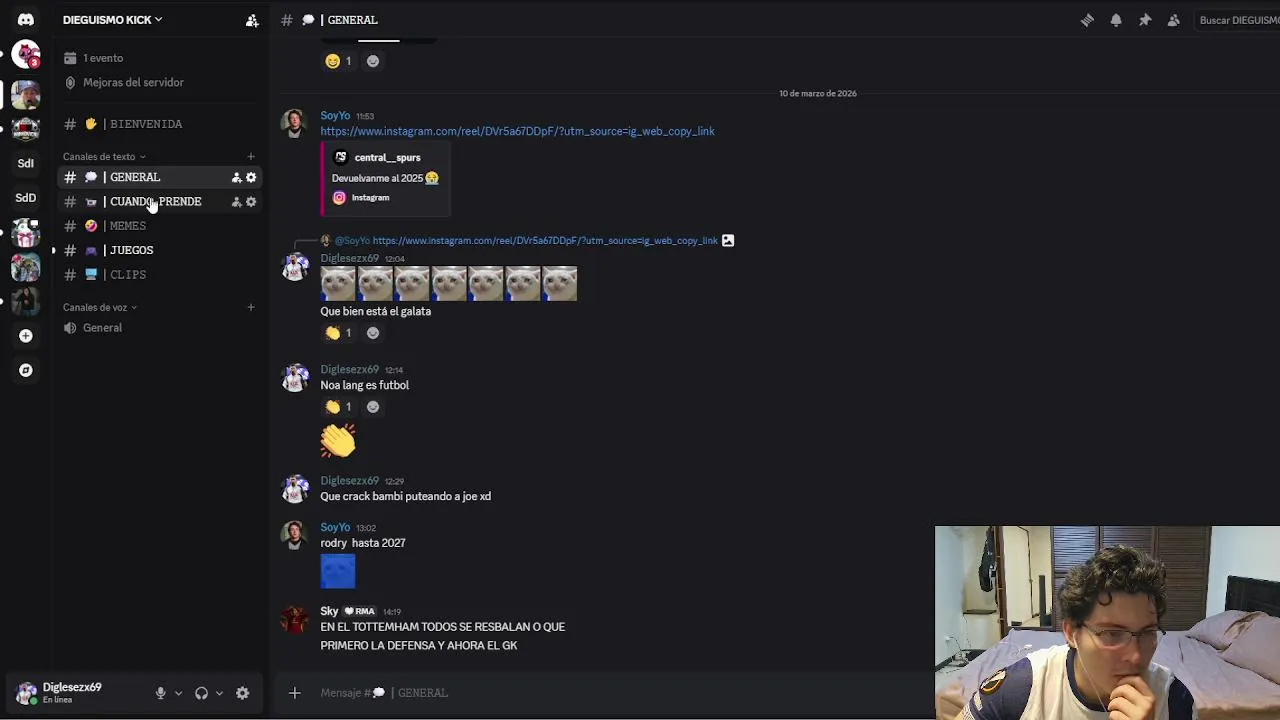Collapse the Canales de voz category
This screenshot has height=720, width=1280.
click(x=100, y=307)
